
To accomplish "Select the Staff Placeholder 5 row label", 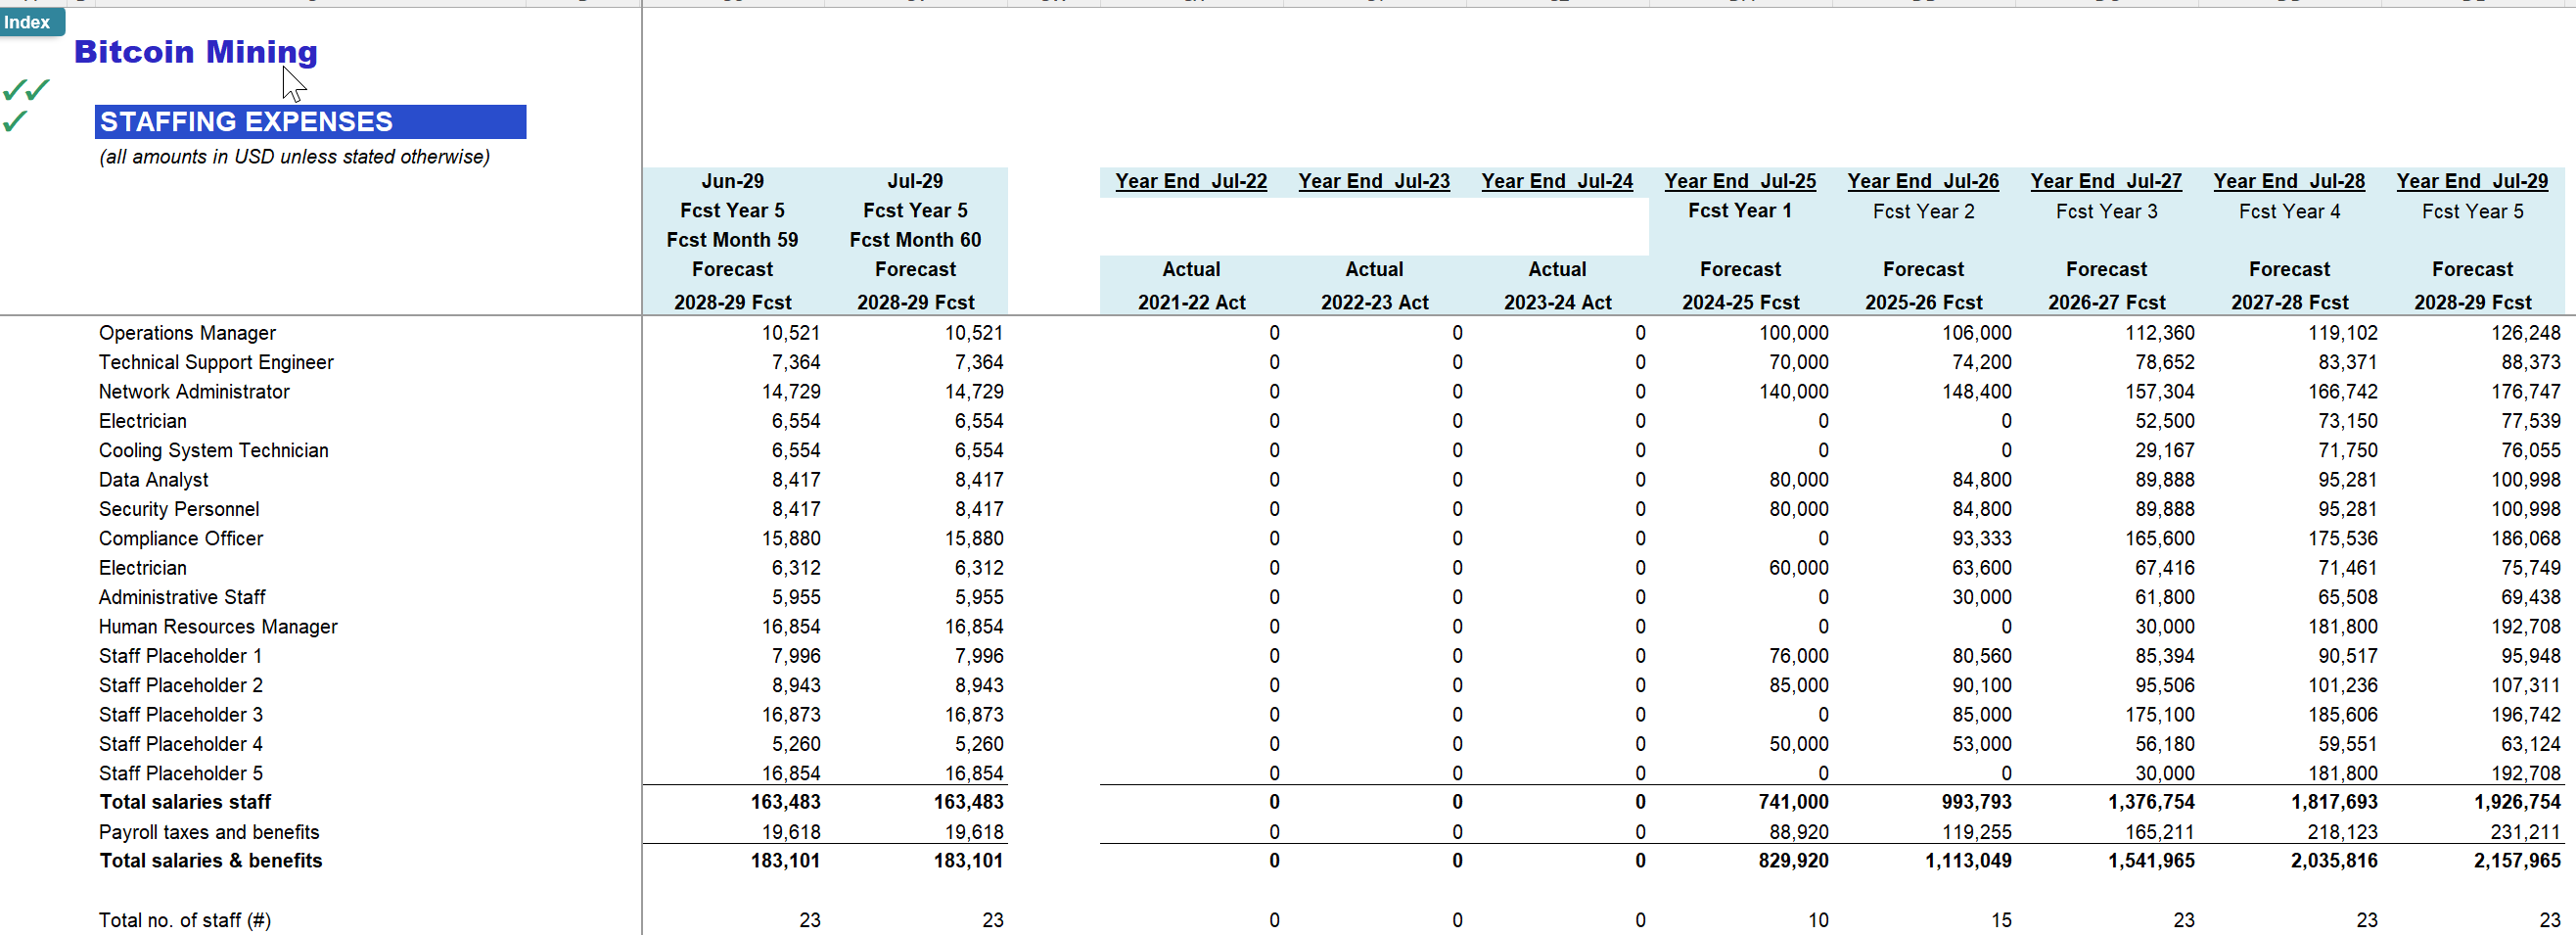I will pyautogui.click(x=180, y=773).
